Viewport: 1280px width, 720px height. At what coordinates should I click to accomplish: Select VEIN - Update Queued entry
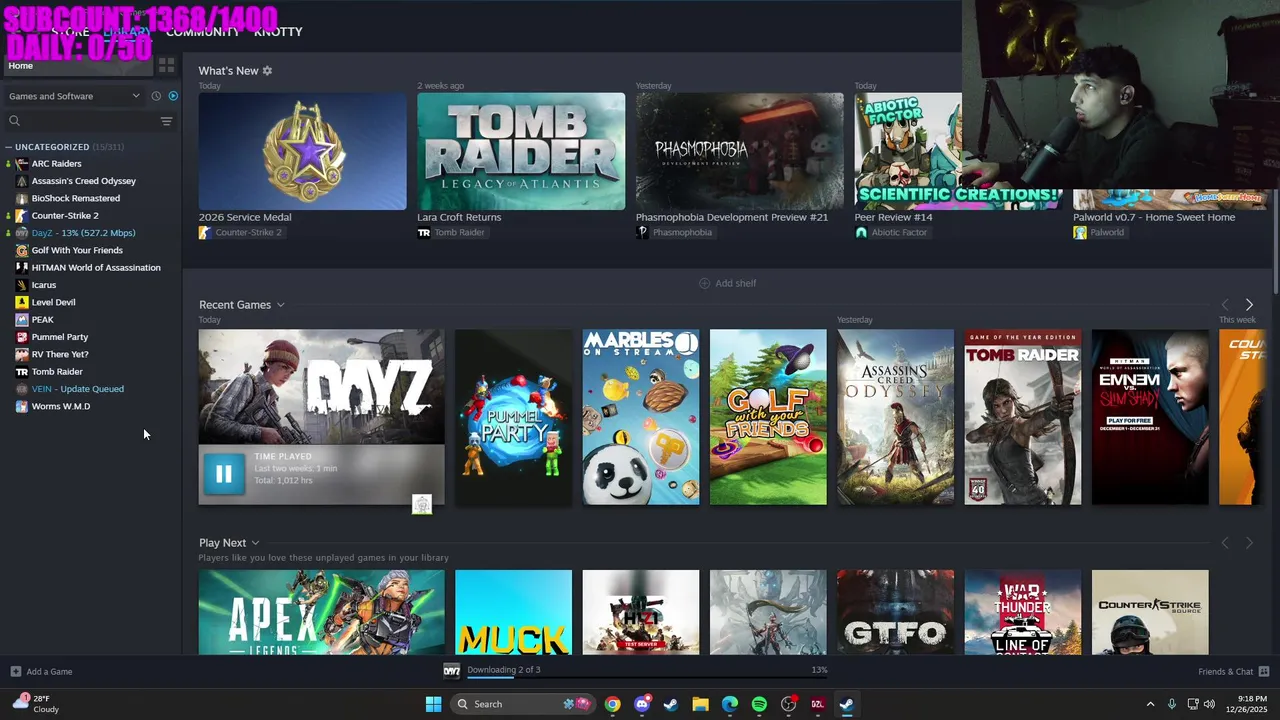coord(77,389)
